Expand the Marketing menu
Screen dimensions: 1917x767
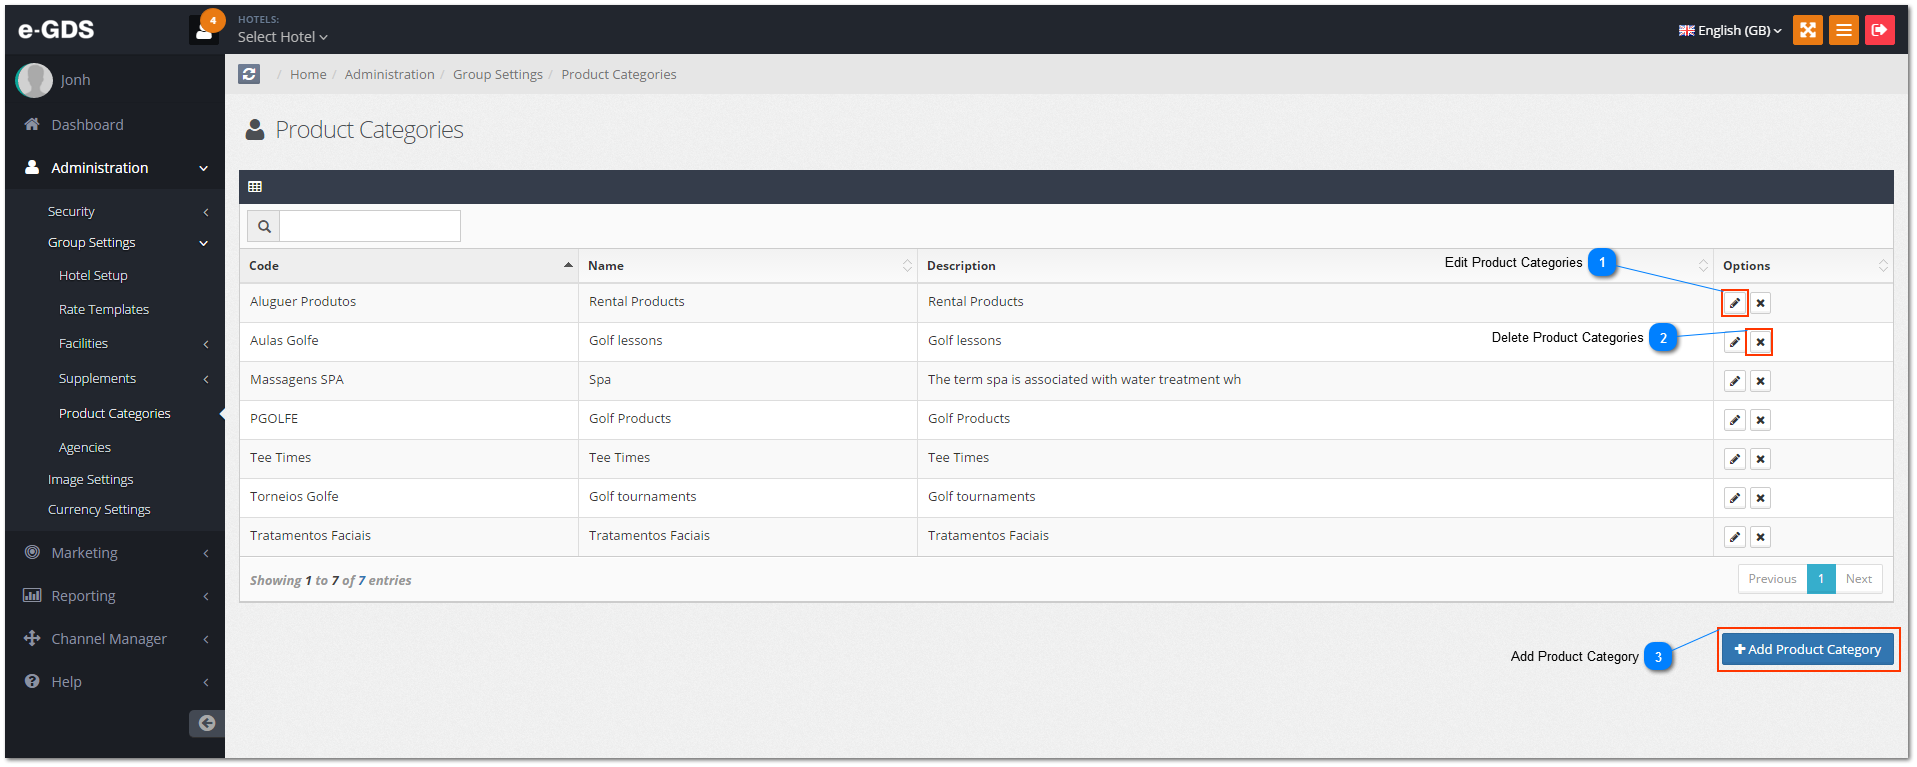click(115, 553)
